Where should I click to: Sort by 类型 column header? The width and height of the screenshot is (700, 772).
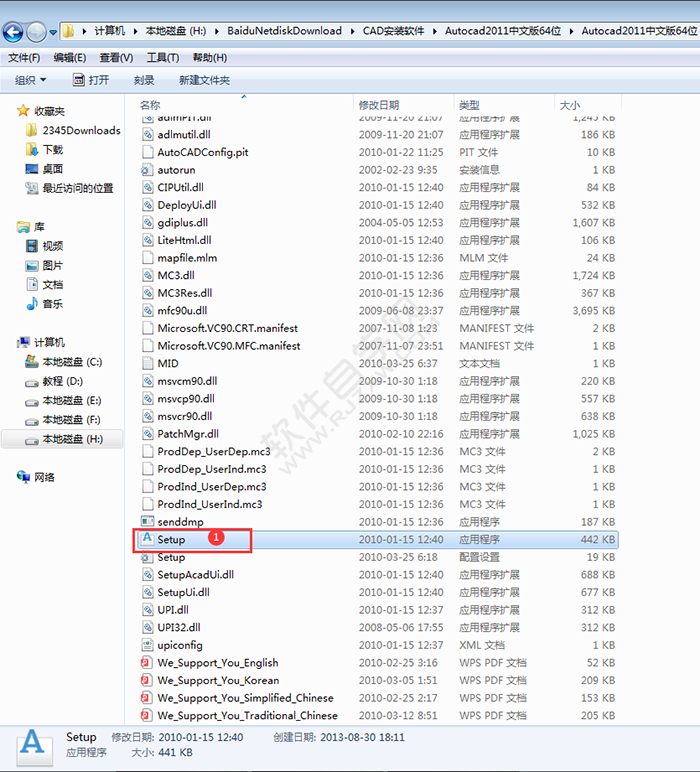coord(469,105)
